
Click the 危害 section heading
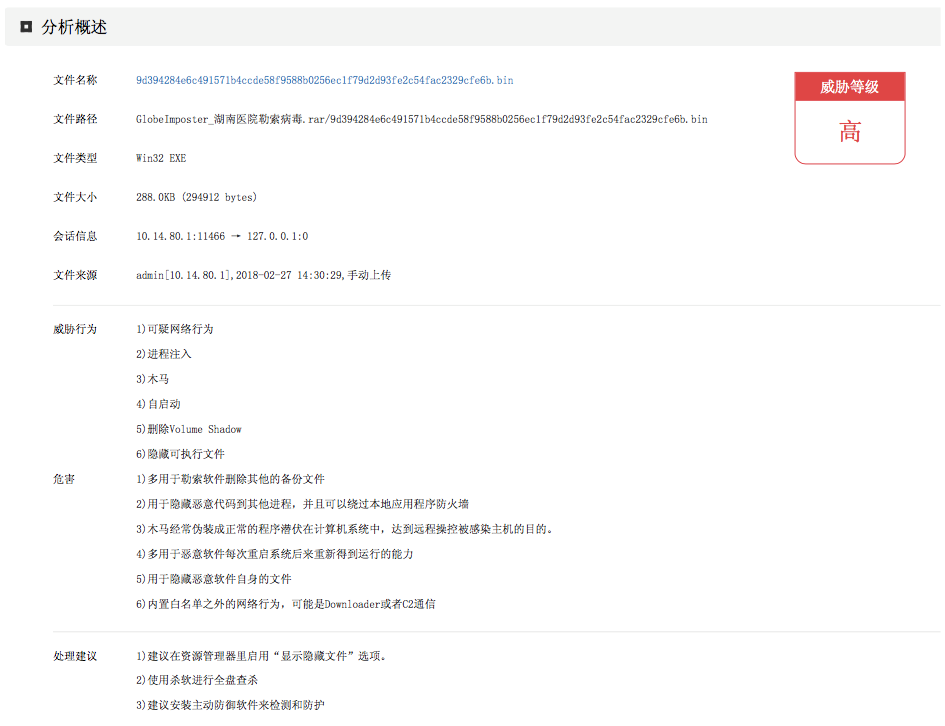62,478
